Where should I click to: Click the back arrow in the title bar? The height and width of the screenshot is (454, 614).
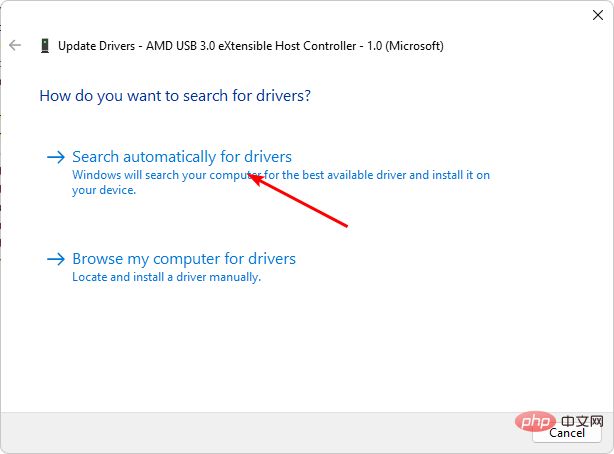[15, 45]
